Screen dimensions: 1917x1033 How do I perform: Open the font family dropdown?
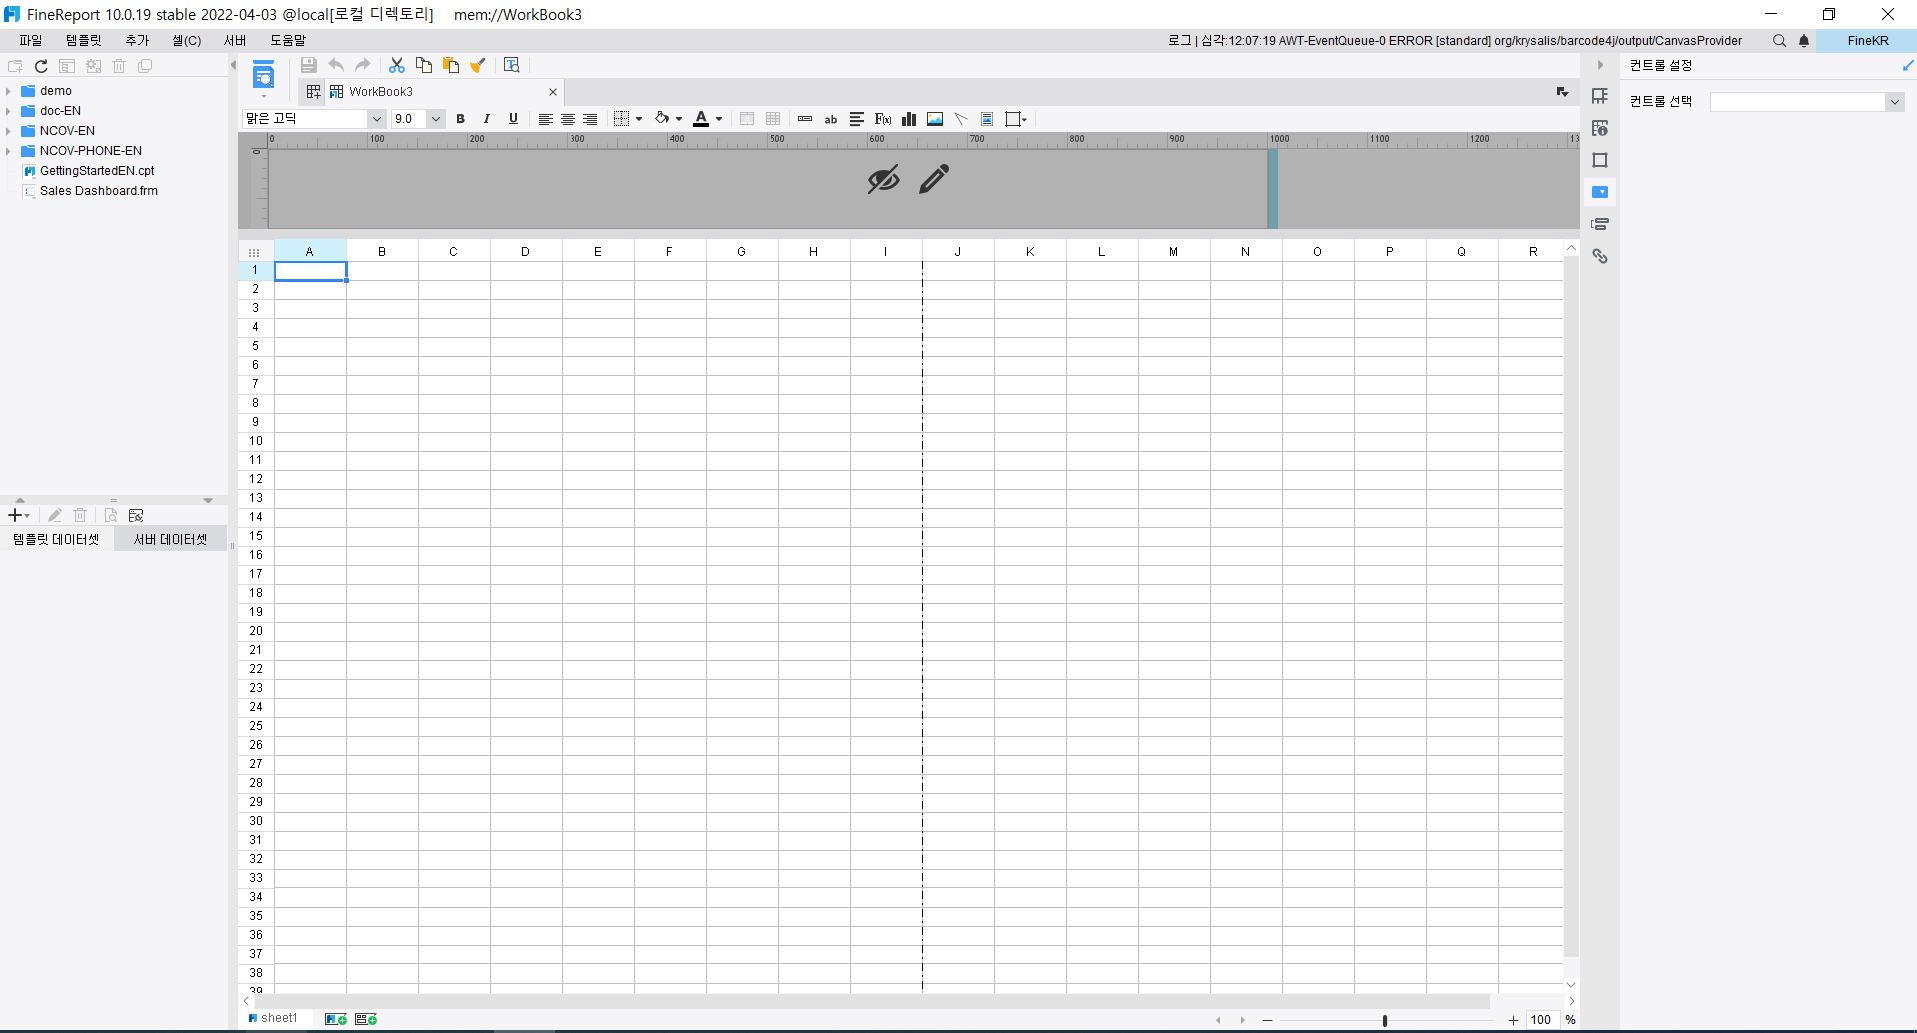pos(377,119)
